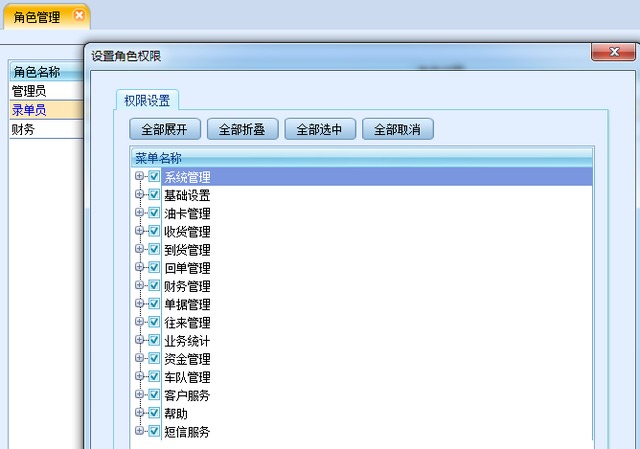Select the 管理员 role
This screenshot has height=449, width=640.
[46, 91]
